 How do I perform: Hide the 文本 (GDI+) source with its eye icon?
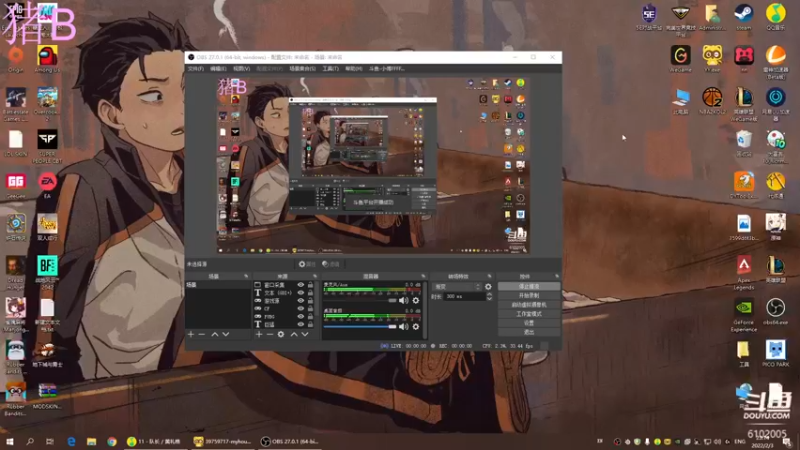[x=301, y=293]
